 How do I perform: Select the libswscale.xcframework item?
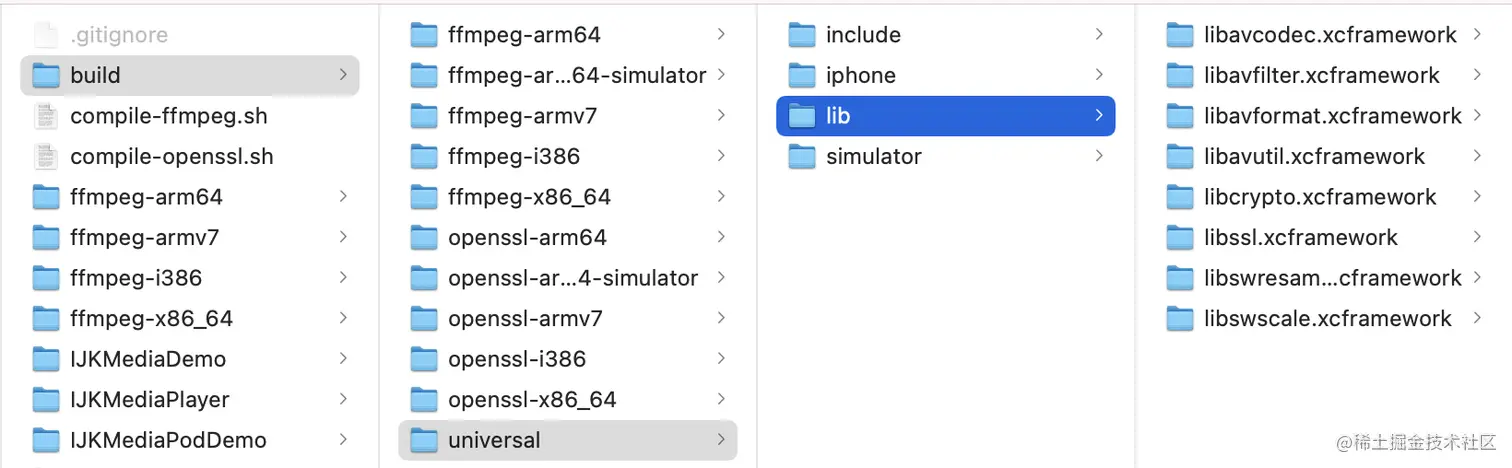pos(1327,319)
